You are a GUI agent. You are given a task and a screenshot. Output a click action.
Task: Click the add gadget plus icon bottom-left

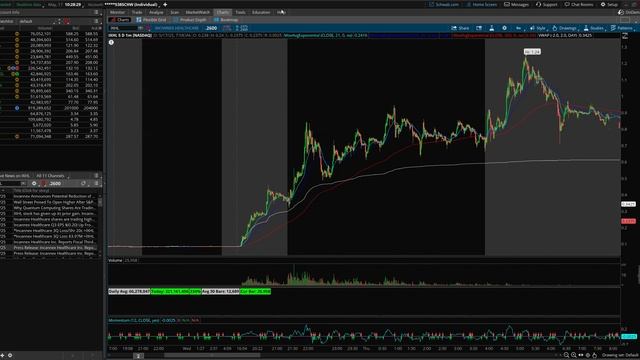(x=2, y=356)
